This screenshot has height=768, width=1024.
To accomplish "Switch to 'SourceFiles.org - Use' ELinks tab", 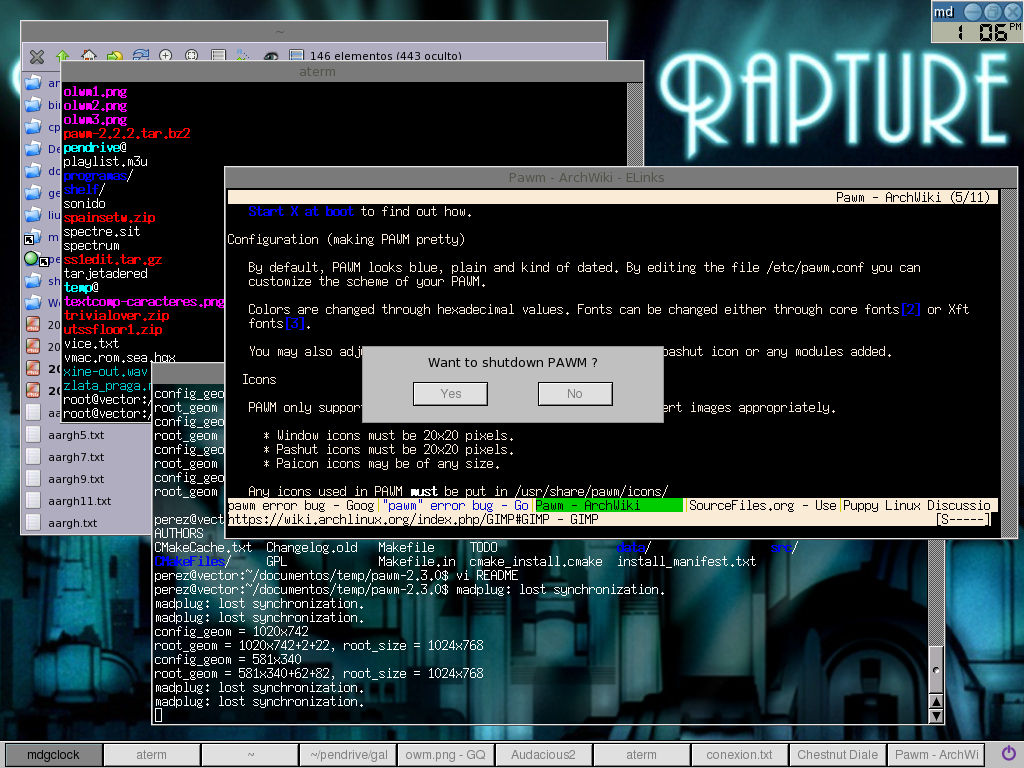I will click(762, 505).
